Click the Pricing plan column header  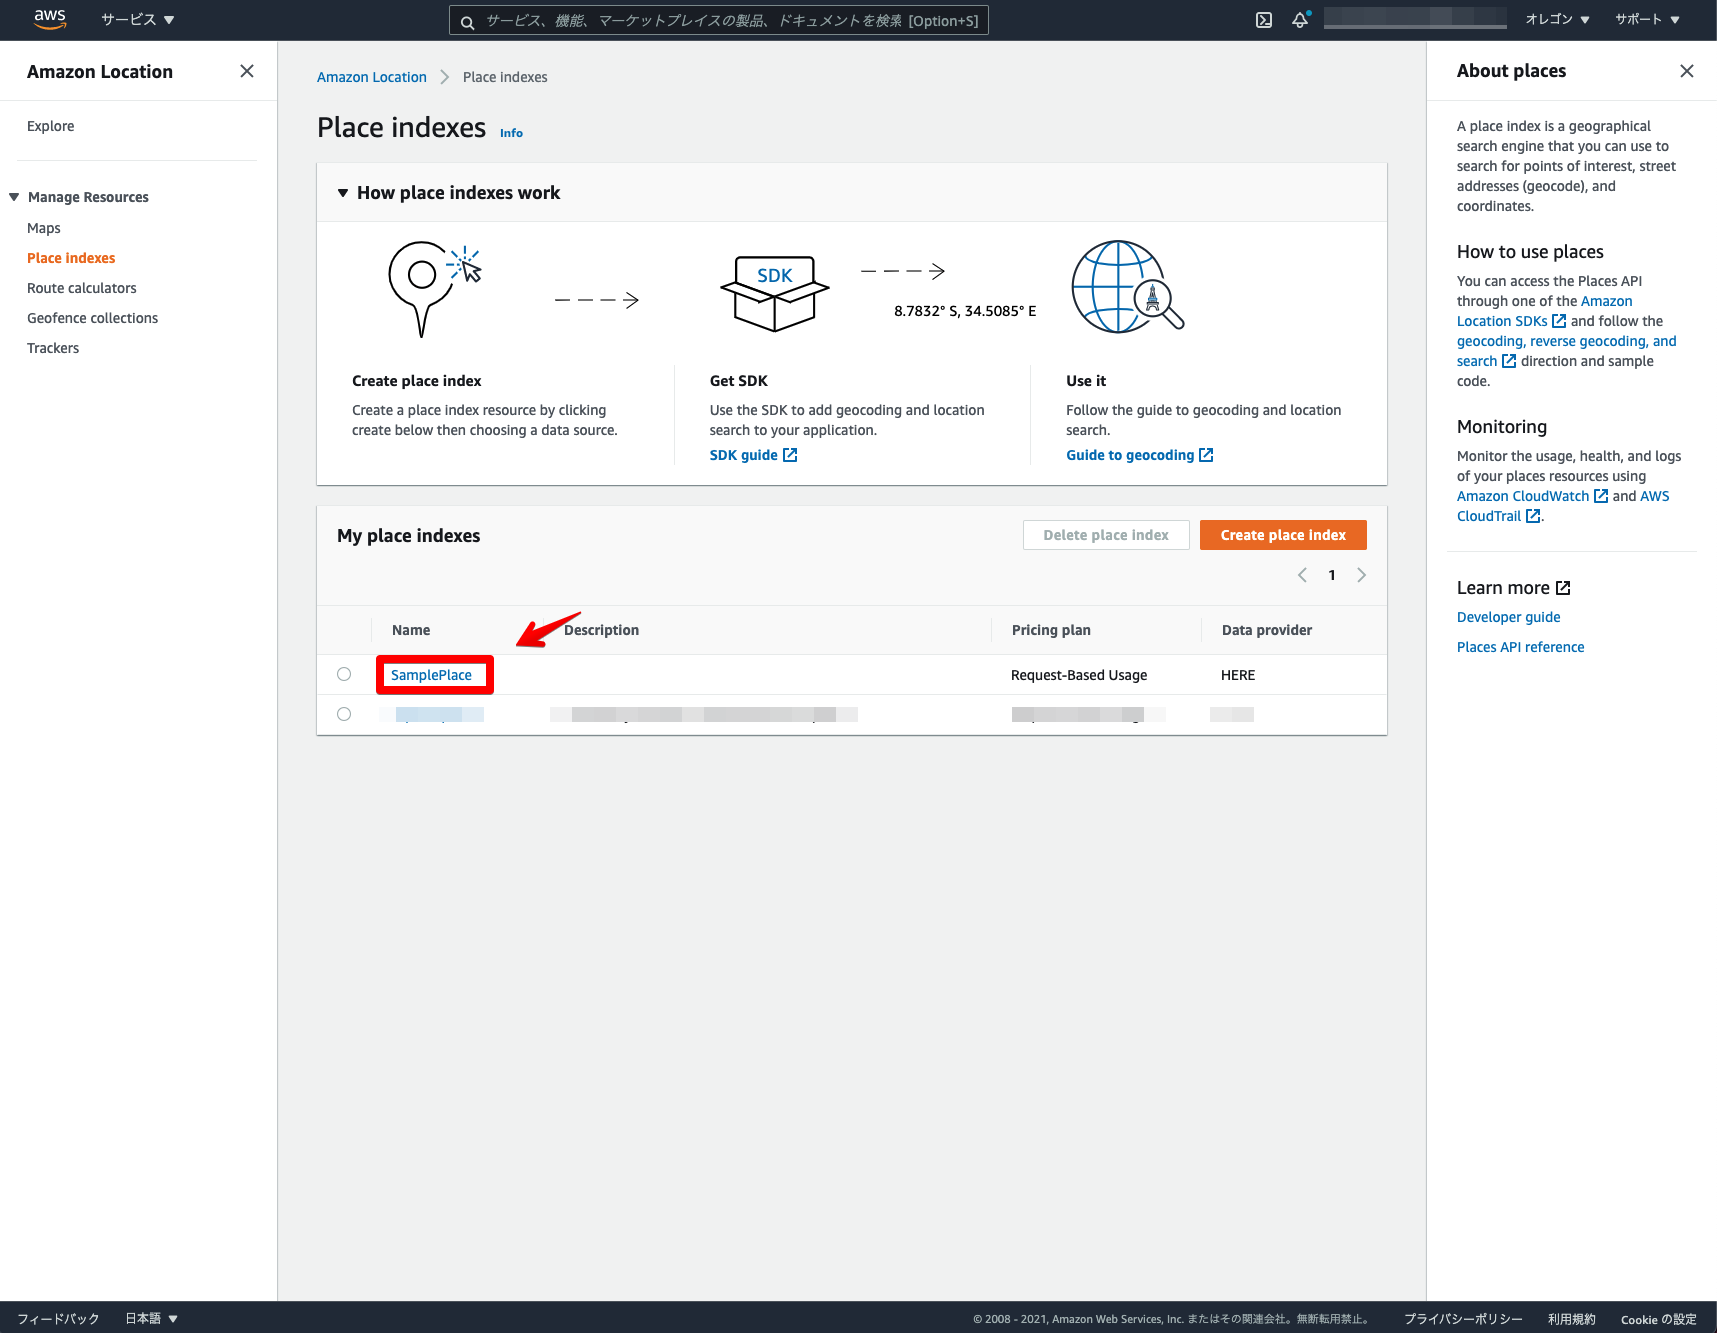point(1051,630)
